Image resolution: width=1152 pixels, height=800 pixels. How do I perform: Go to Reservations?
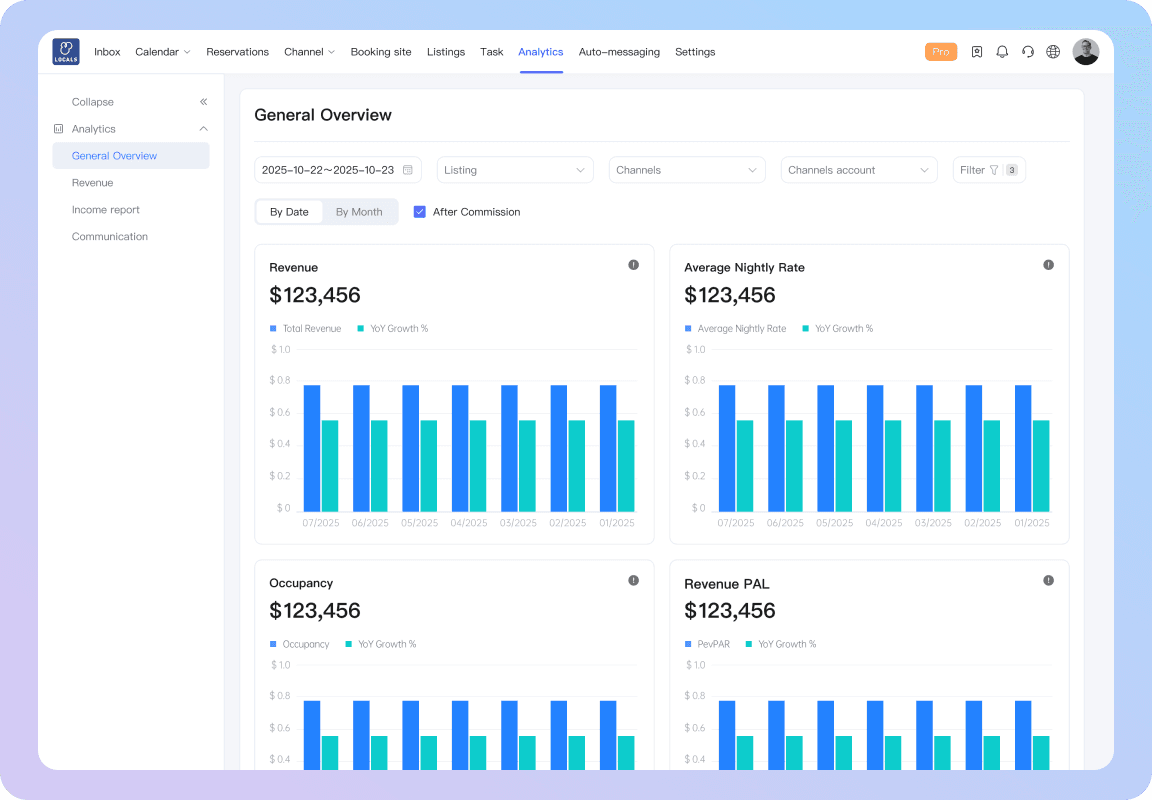(x=237, y=51)
